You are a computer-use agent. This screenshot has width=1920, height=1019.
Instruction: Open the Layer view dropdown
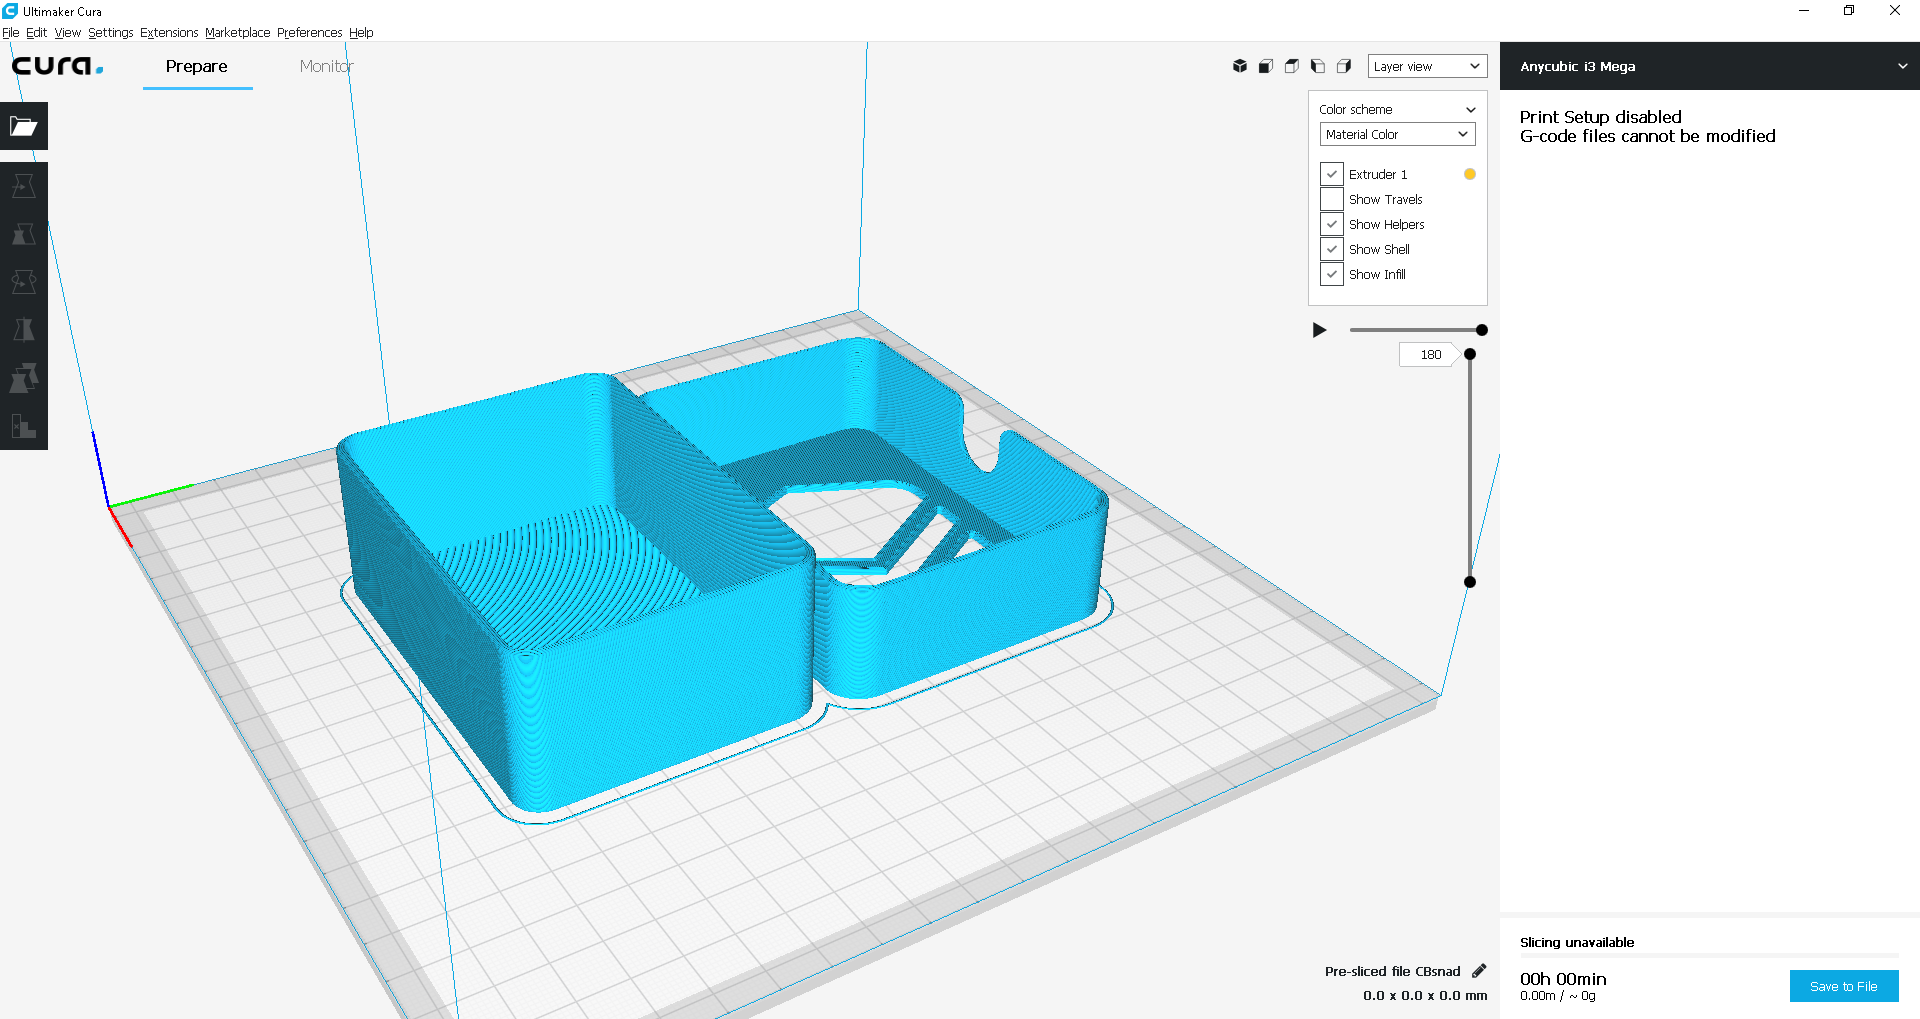click(1427, 66)
